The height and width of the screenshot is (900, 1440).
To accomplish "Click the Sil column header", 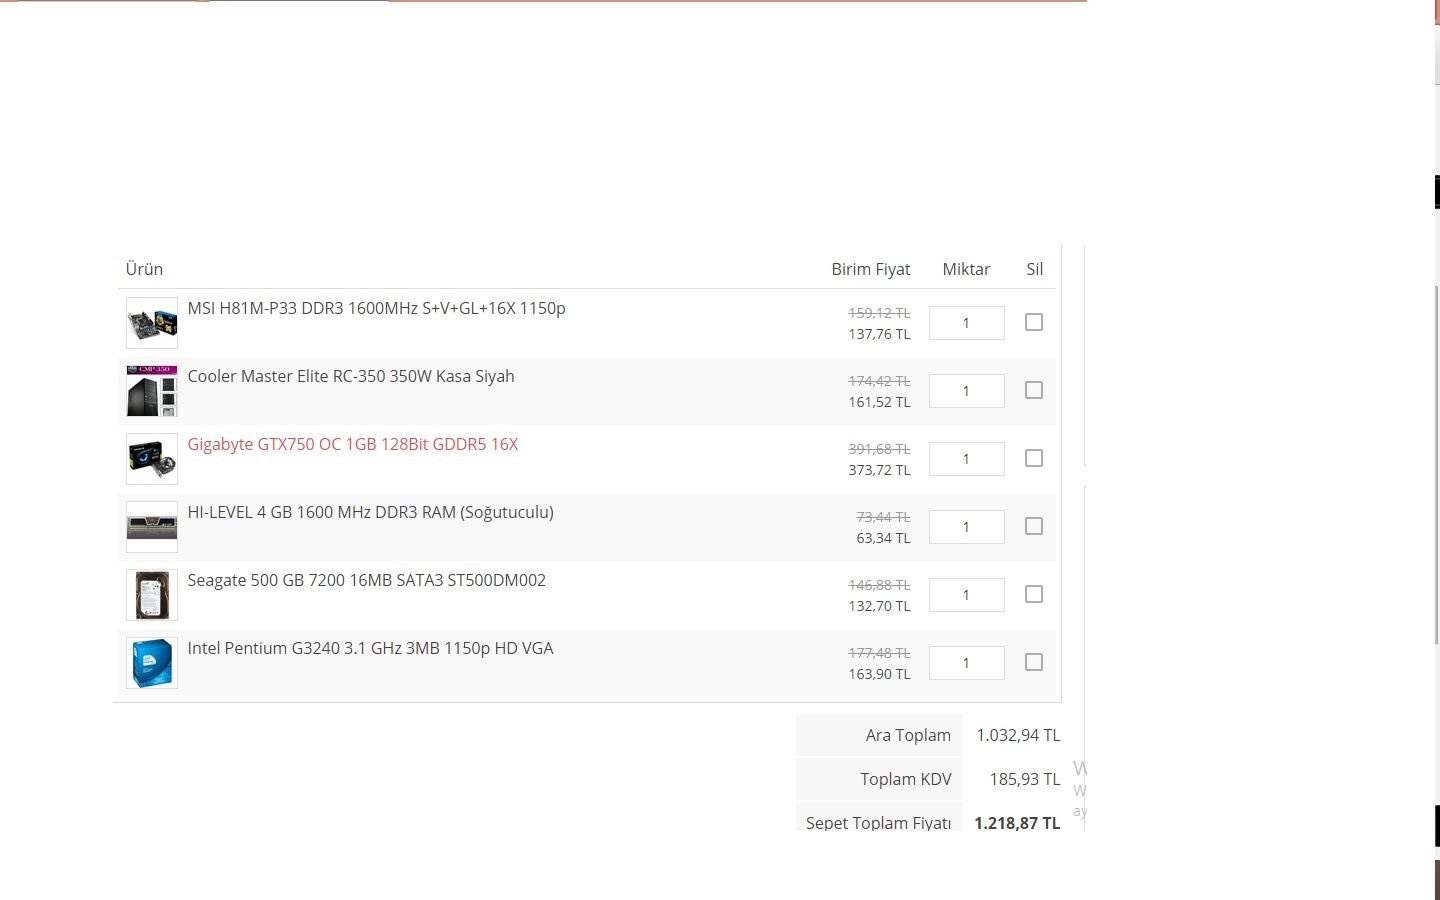I will tap(1035, 269).
